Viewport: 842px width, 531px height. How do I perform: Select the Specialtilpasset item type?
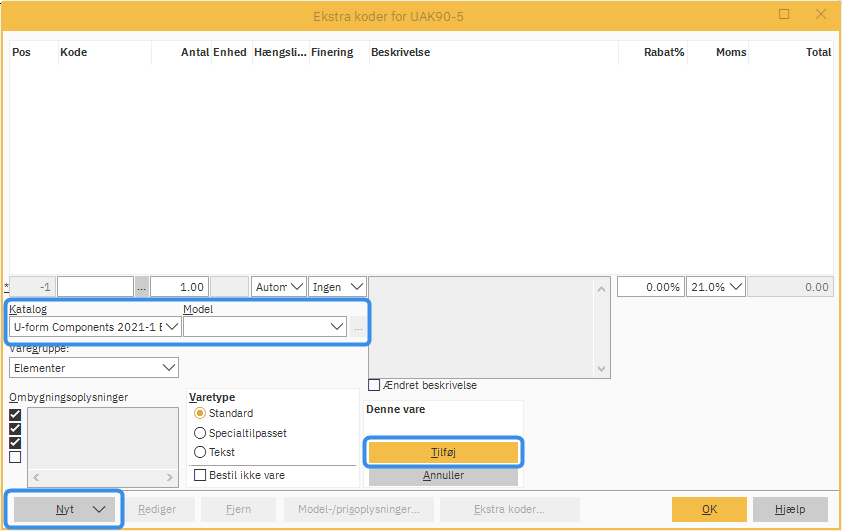[200, 433]
